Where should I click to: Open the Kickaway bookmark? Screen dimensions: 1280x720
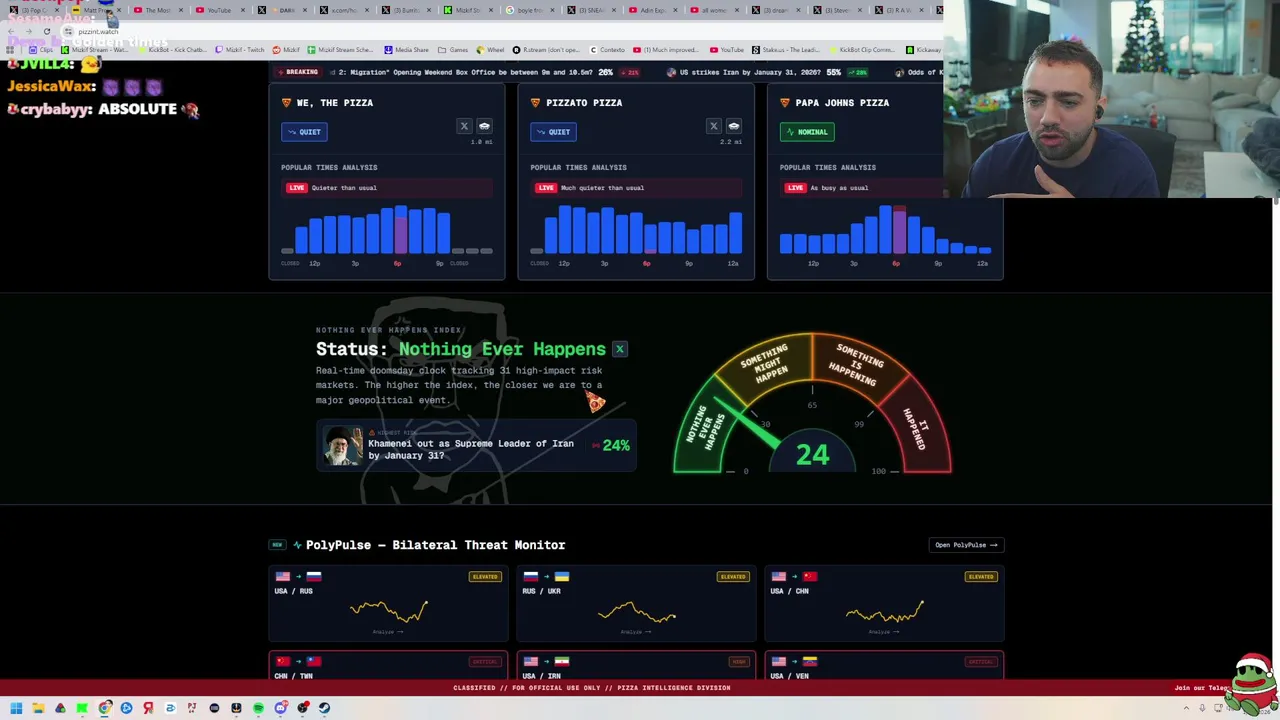(x=925, y=50)
